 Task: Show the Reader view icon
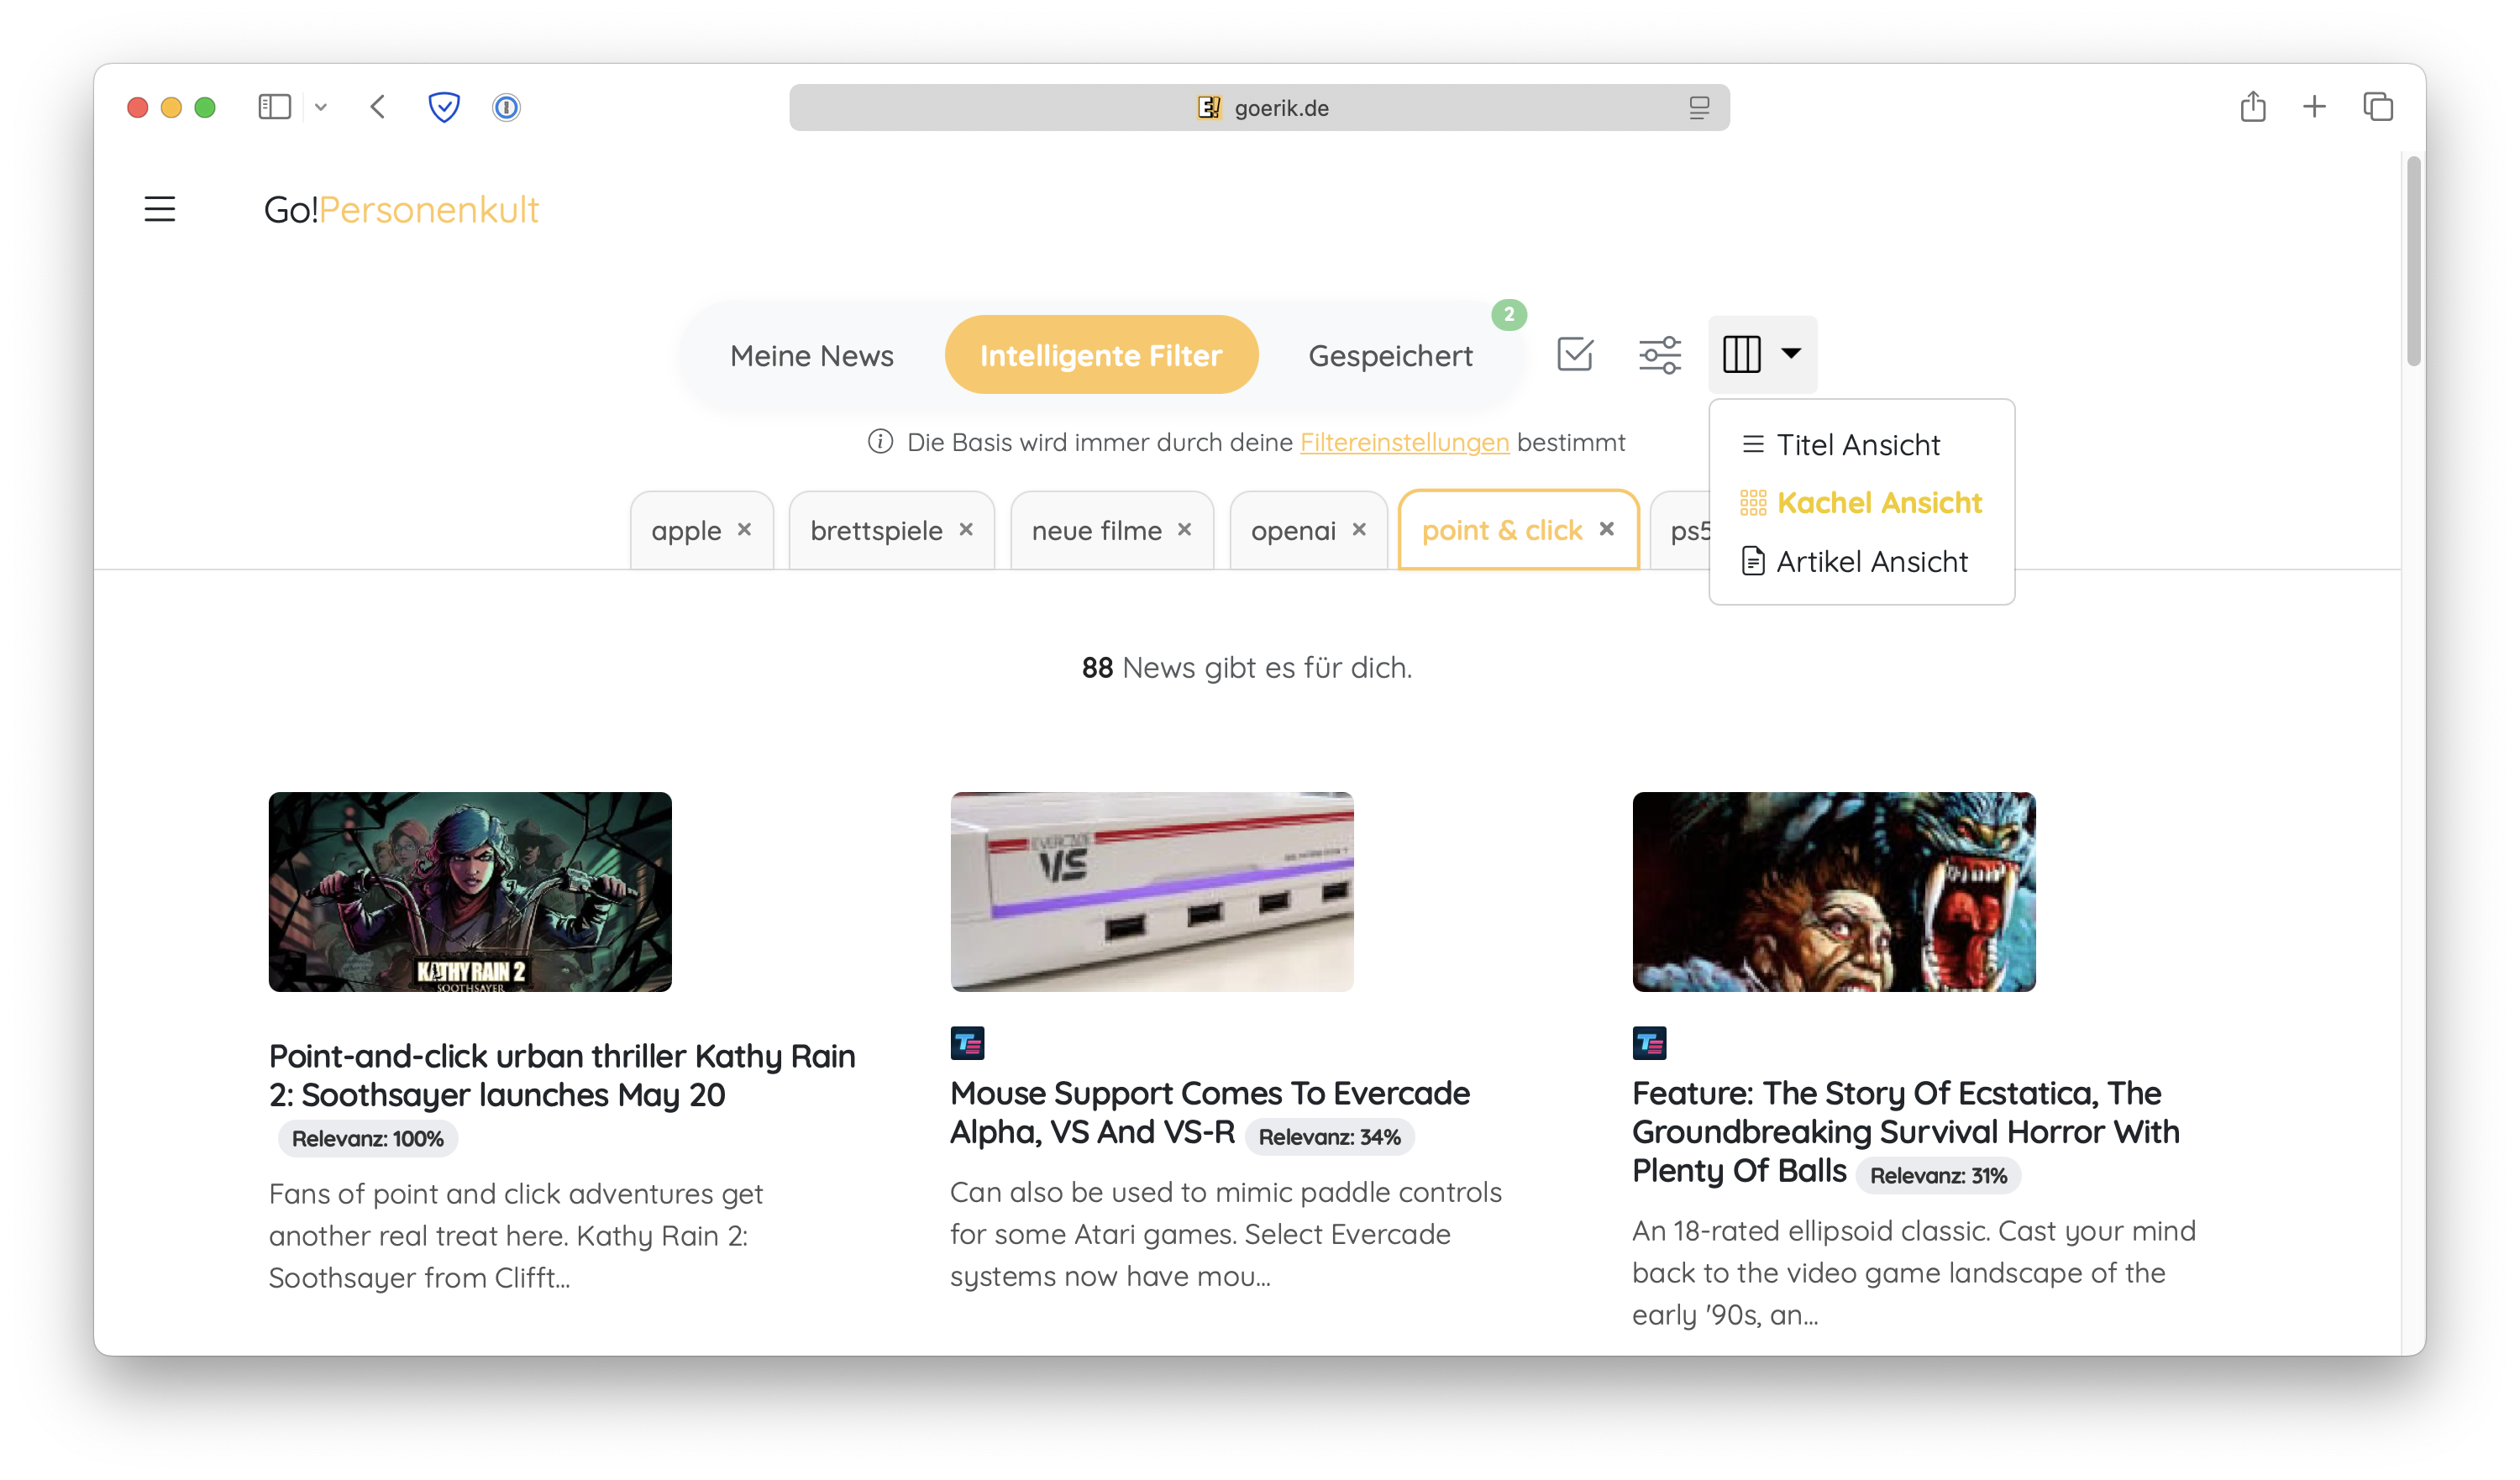(x=1698, y=107)
